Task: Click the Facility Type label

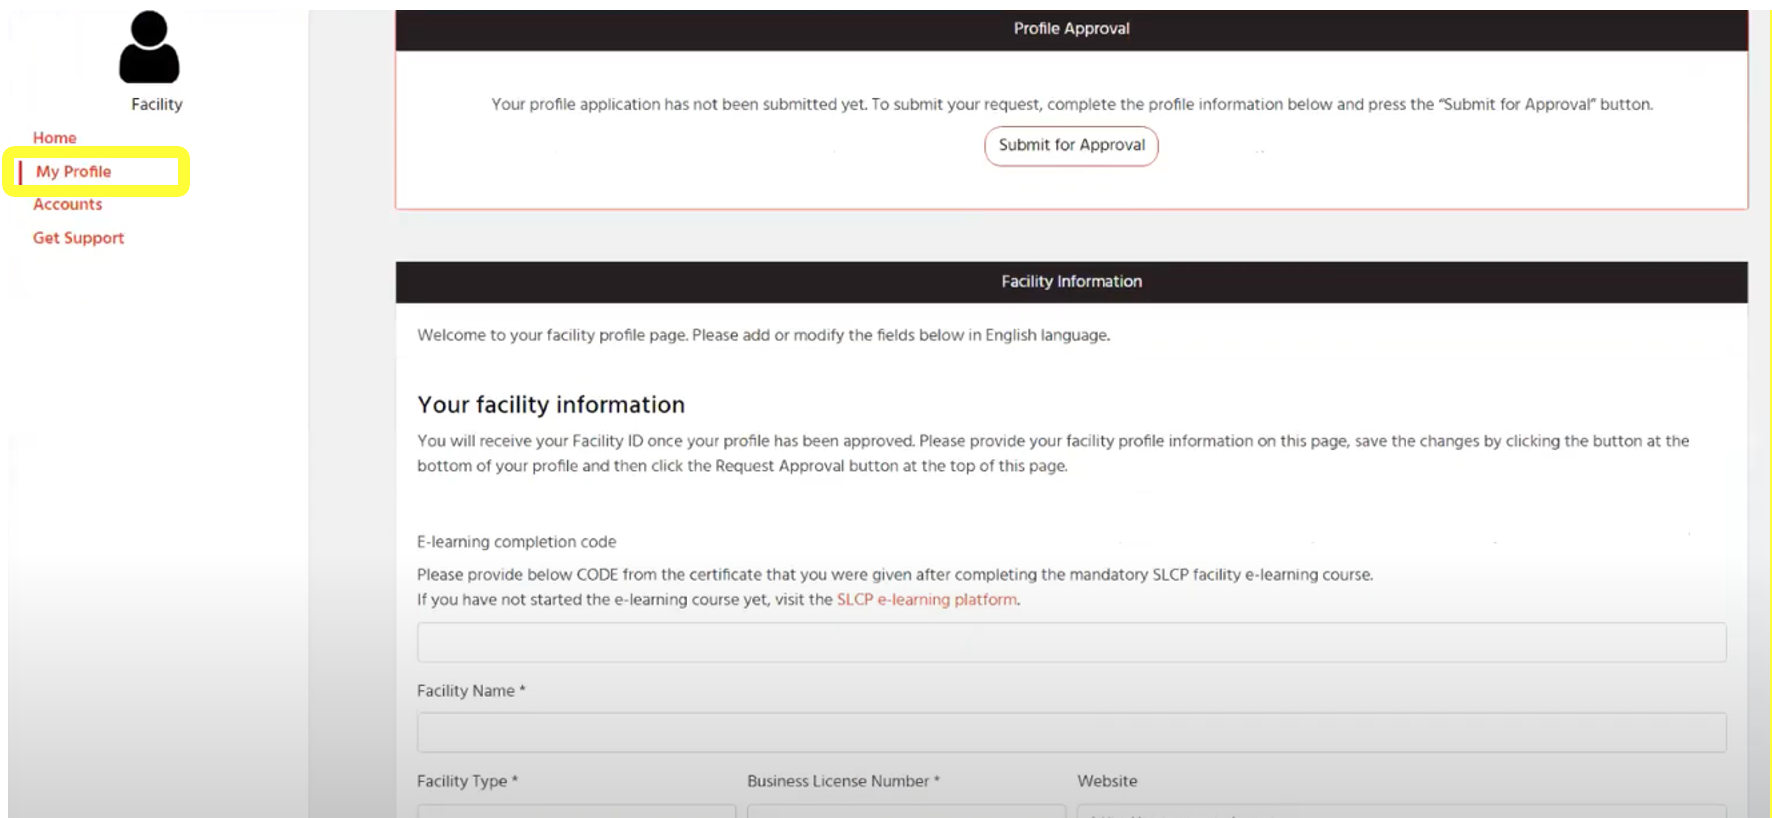Action: (x=462, y=781)
